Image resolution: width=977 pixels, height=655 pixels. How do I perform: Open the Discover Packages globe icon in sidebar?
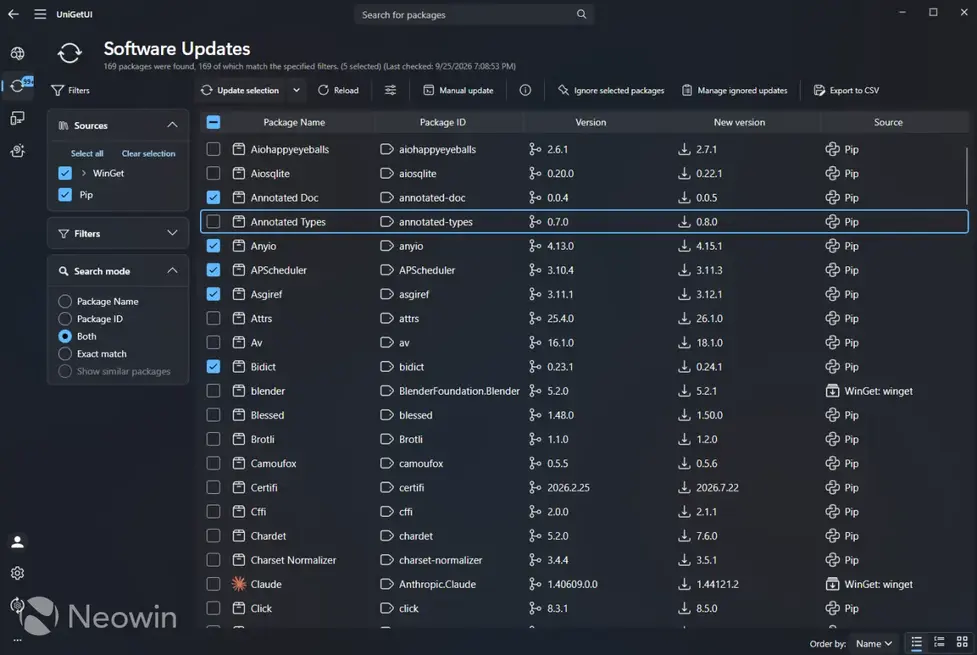17,54
